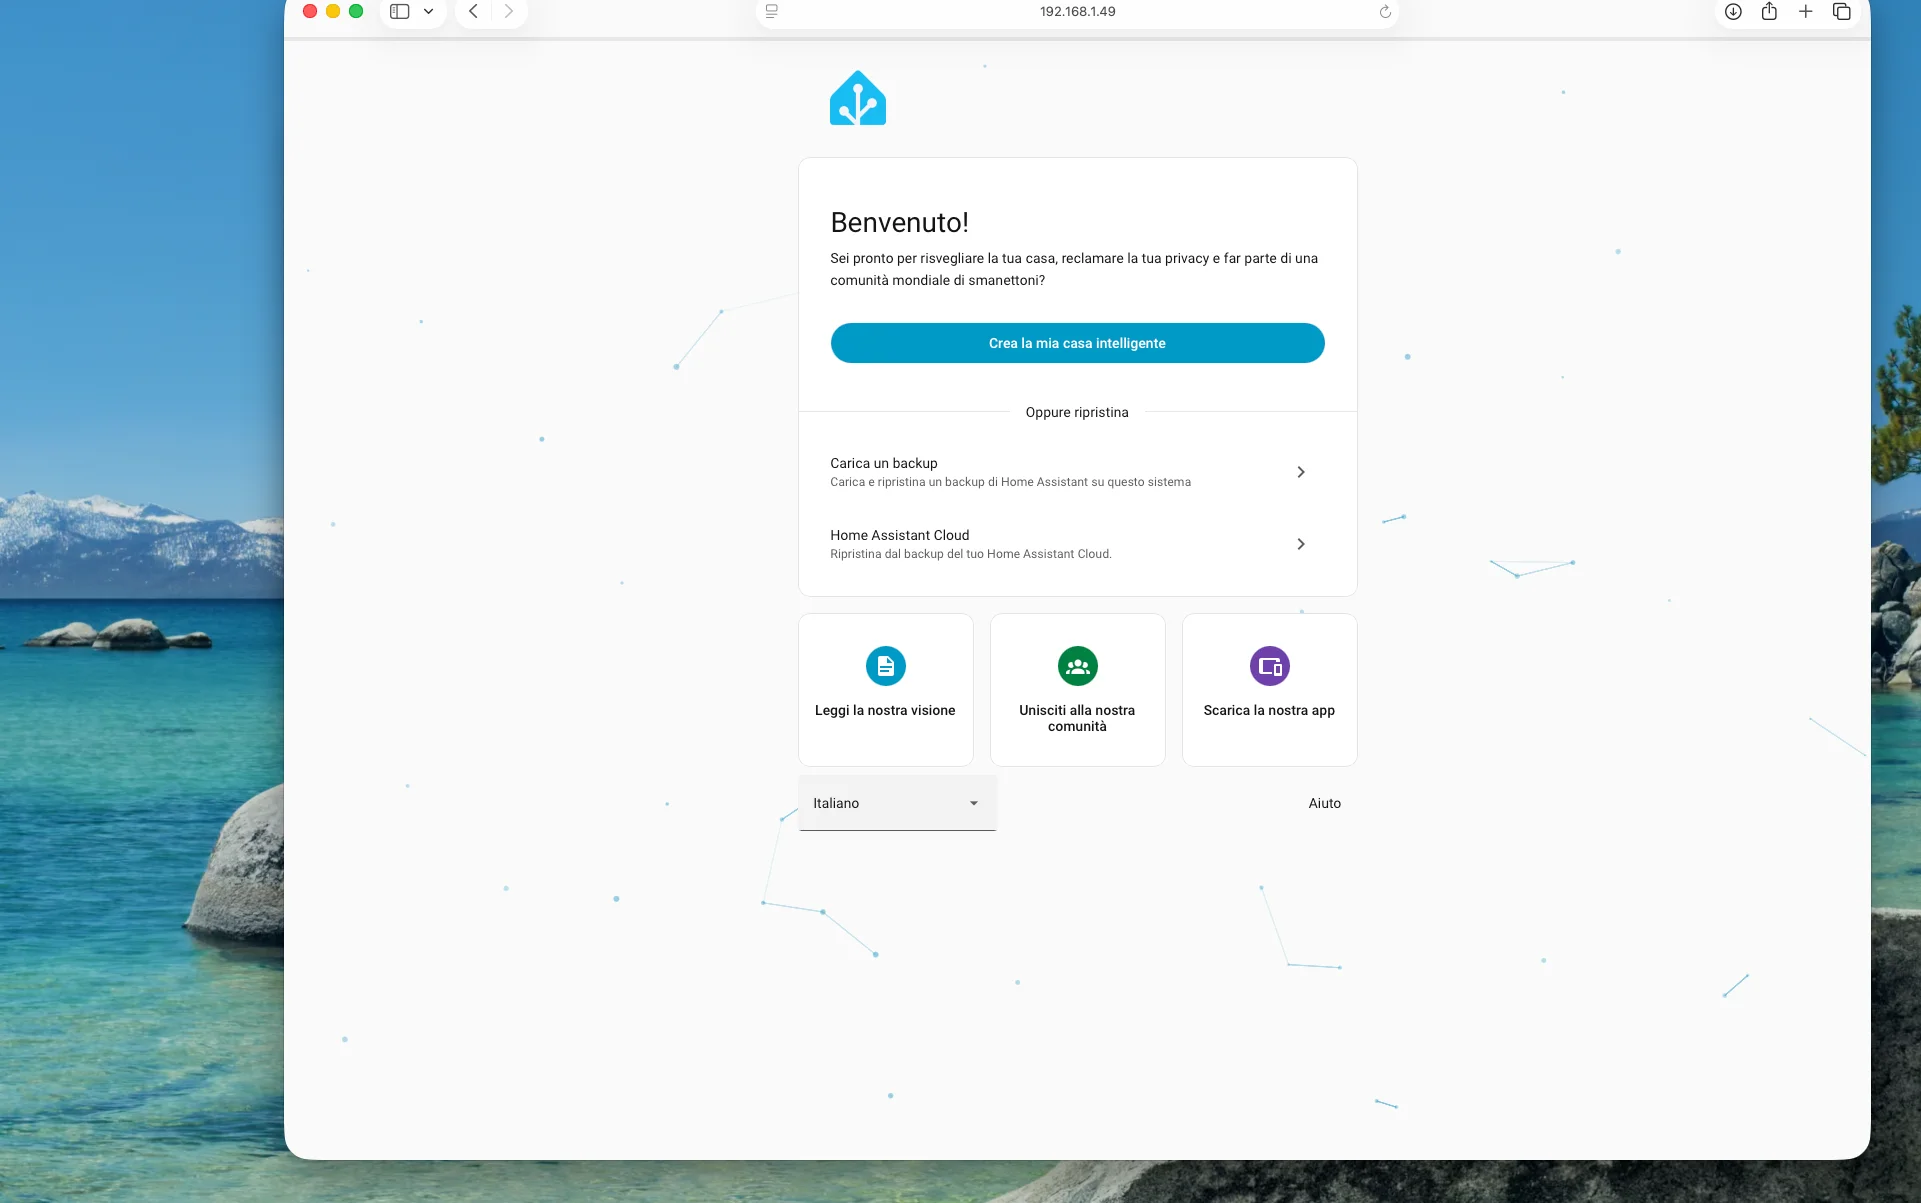Select the 'Leggi la nostra visione' document icon

[x=885, y=665]
